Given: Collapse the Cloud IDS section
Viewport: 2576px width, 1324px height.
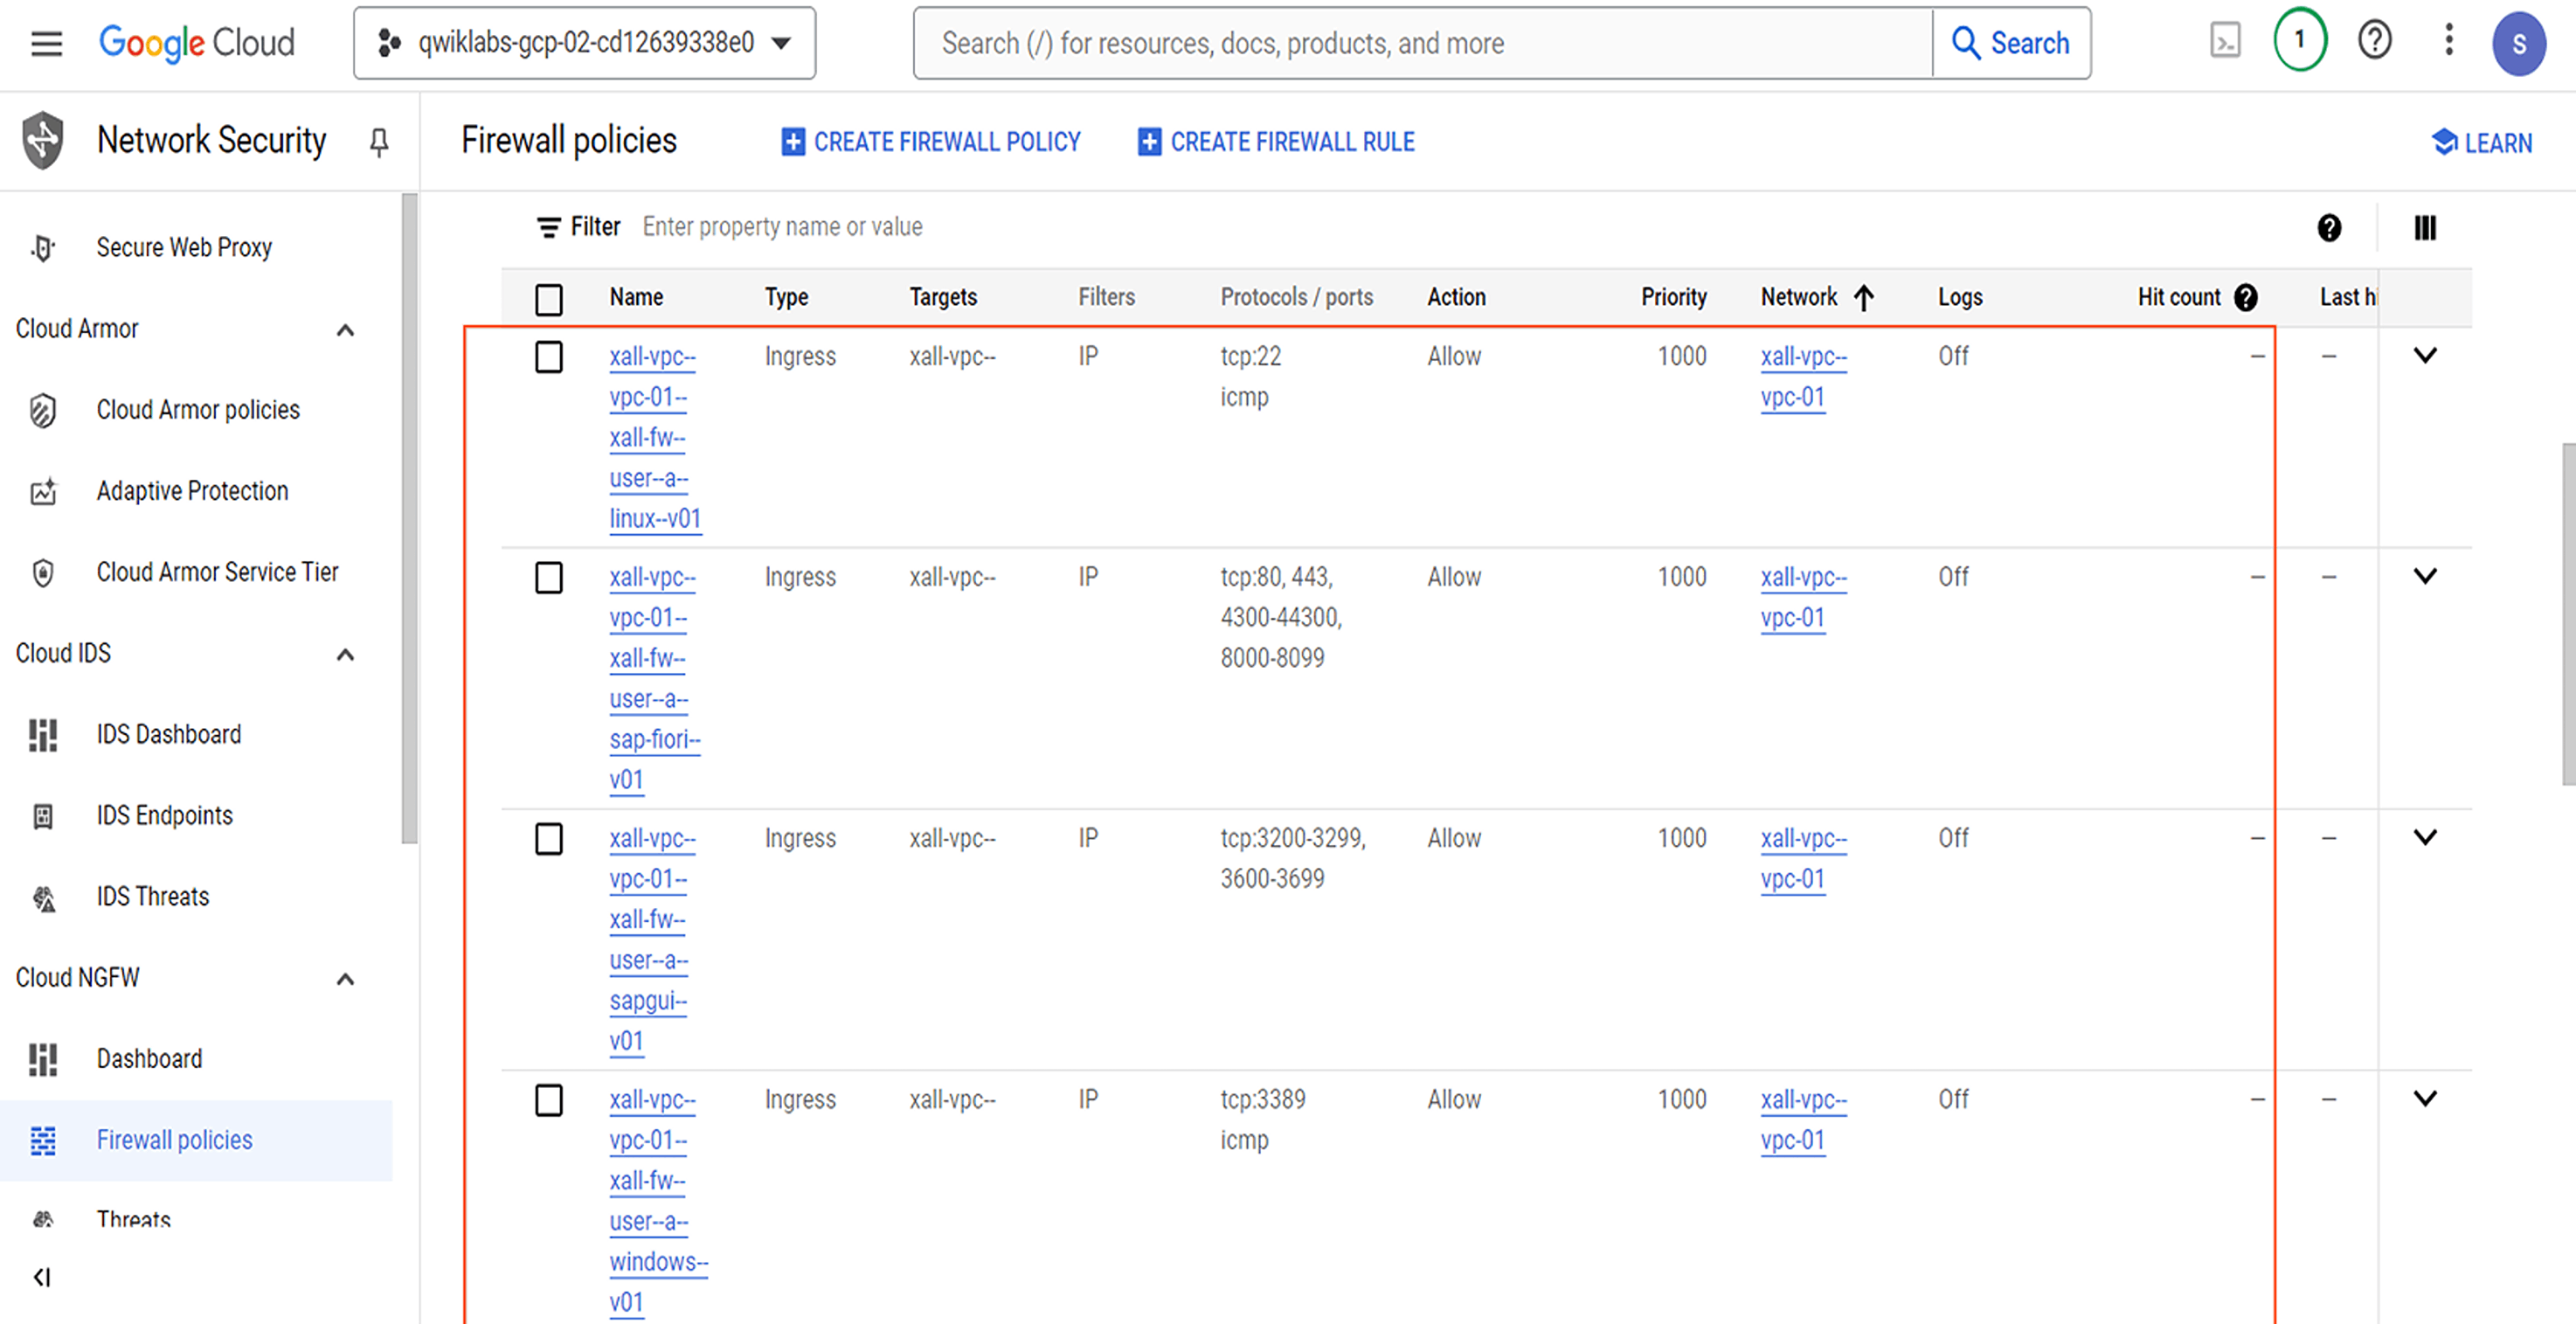Looking at the screenshot, I should coord(345,654).
